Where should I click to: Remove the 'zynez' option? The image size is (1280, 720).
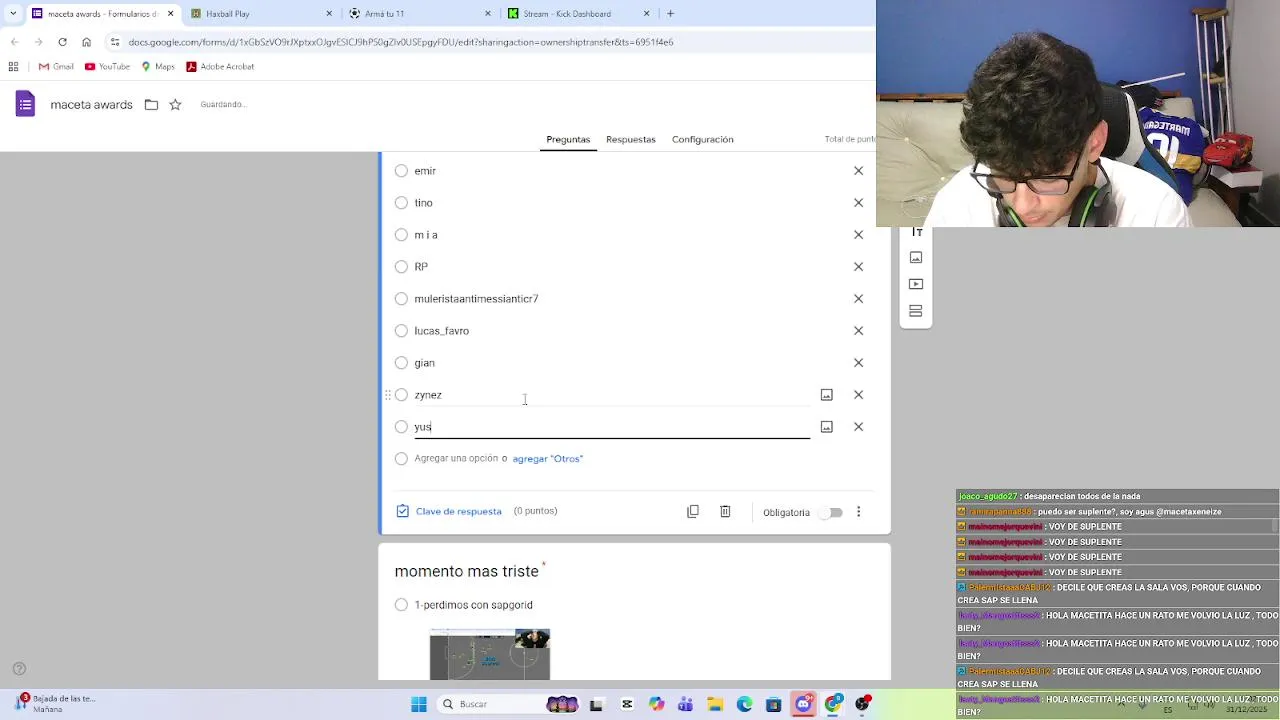pos(858,395)
